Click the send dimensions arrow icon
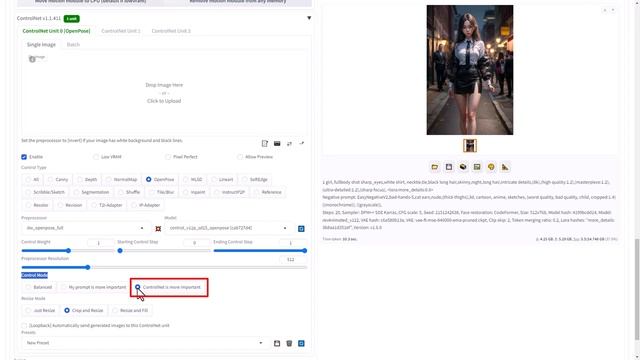The height and width of the screenshot is (360, 640). 302,143
